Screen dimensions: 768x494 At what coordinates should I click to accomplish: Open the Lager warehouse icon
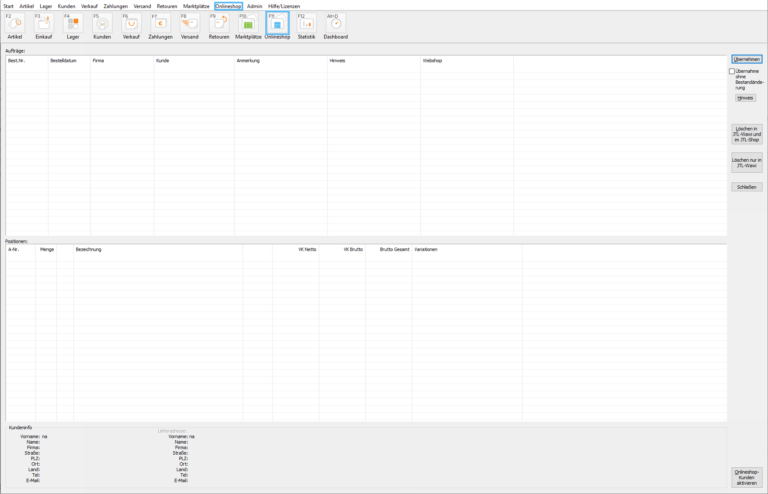(x=73, y=24)
